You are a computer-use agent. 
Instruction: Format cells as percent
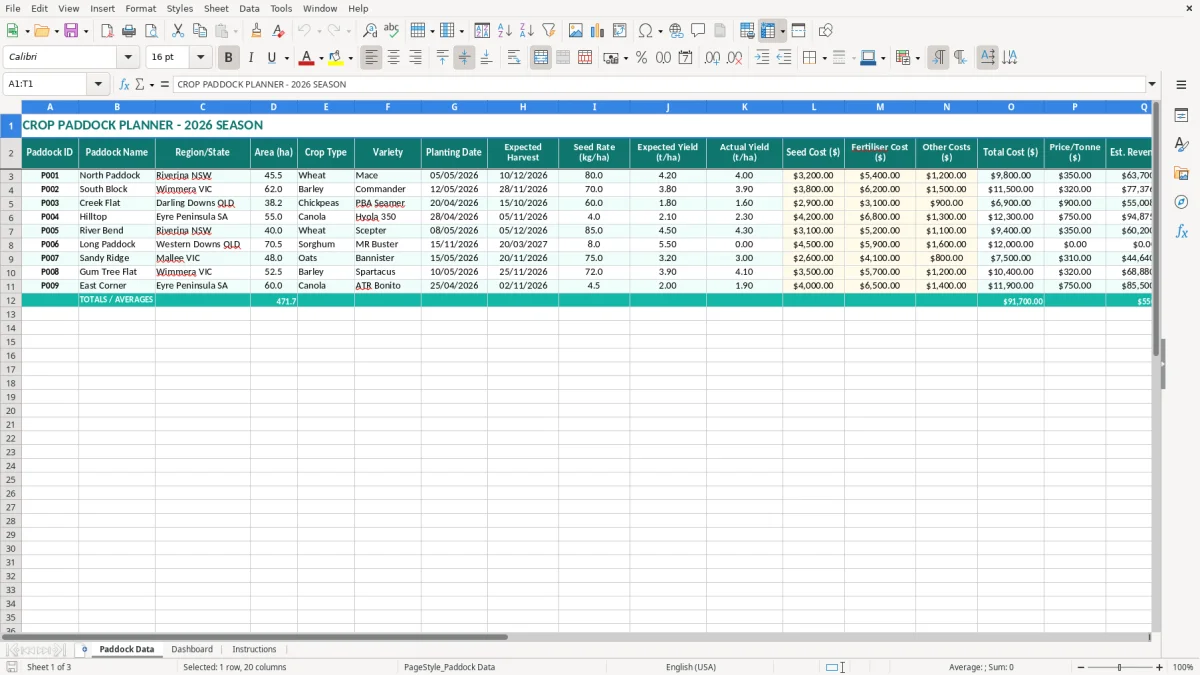(641, 58)
